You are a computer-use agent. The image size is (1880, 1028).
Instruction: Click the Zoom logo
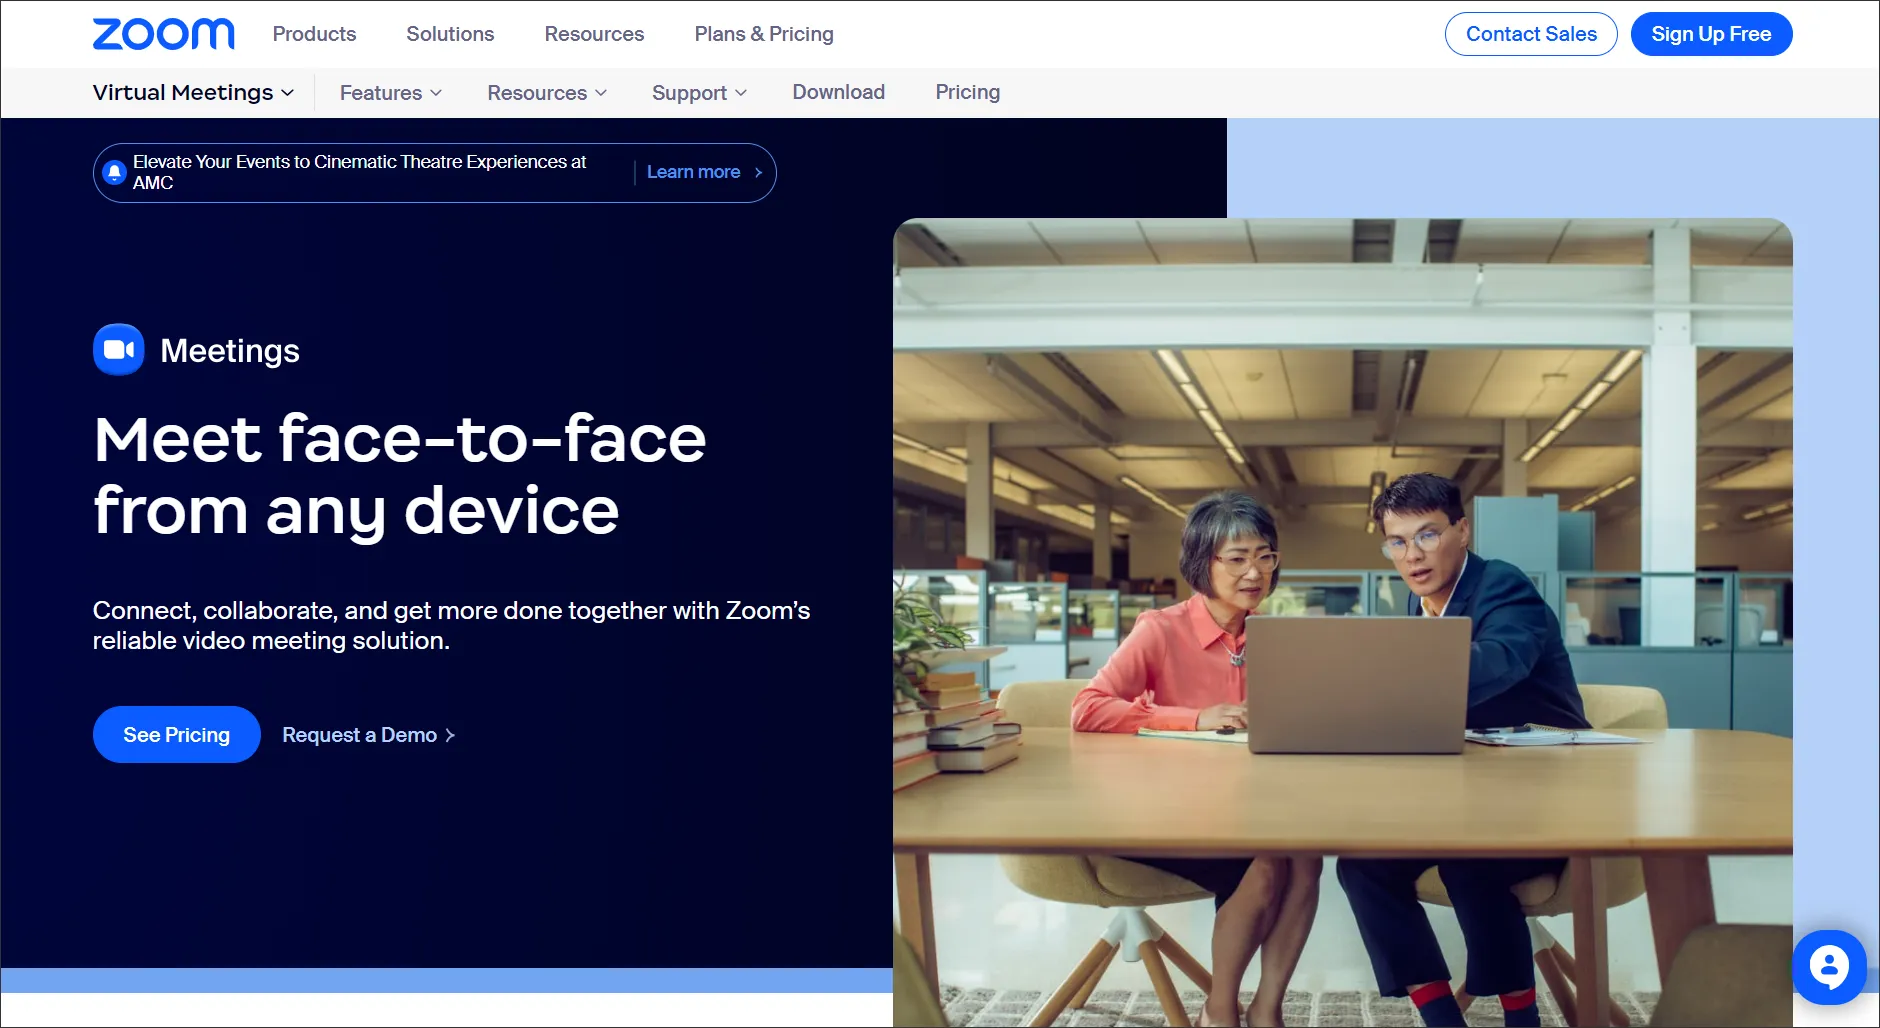click(164, 34)
